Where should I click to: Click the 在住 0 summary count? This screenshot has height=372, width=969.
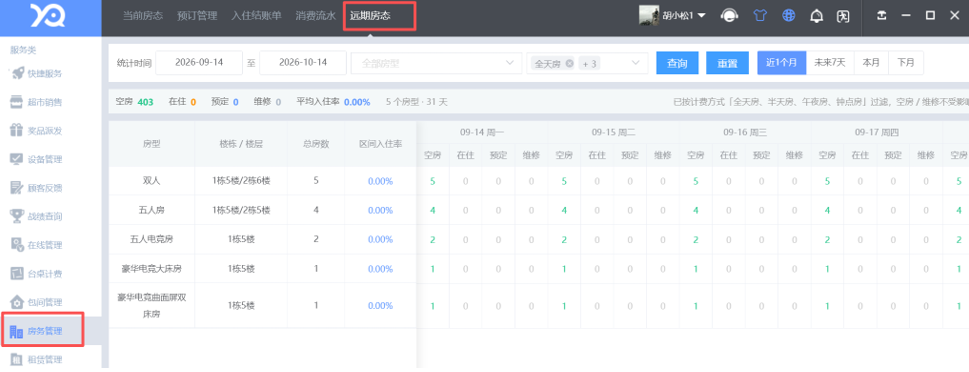point(182,102)
